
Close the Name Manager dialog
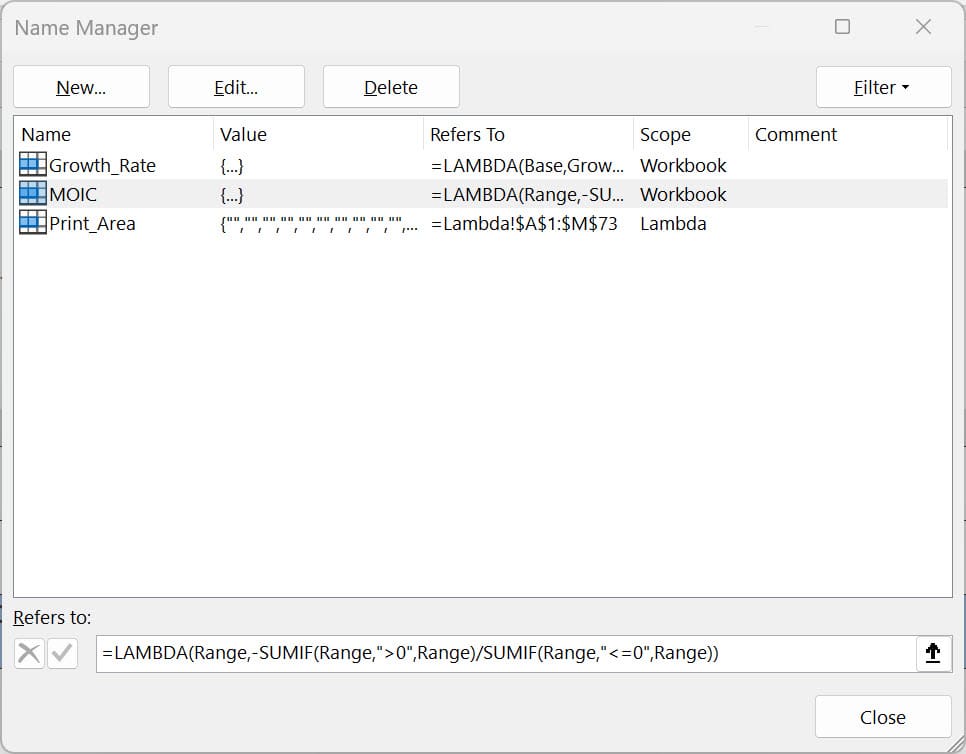click(882, 716)
